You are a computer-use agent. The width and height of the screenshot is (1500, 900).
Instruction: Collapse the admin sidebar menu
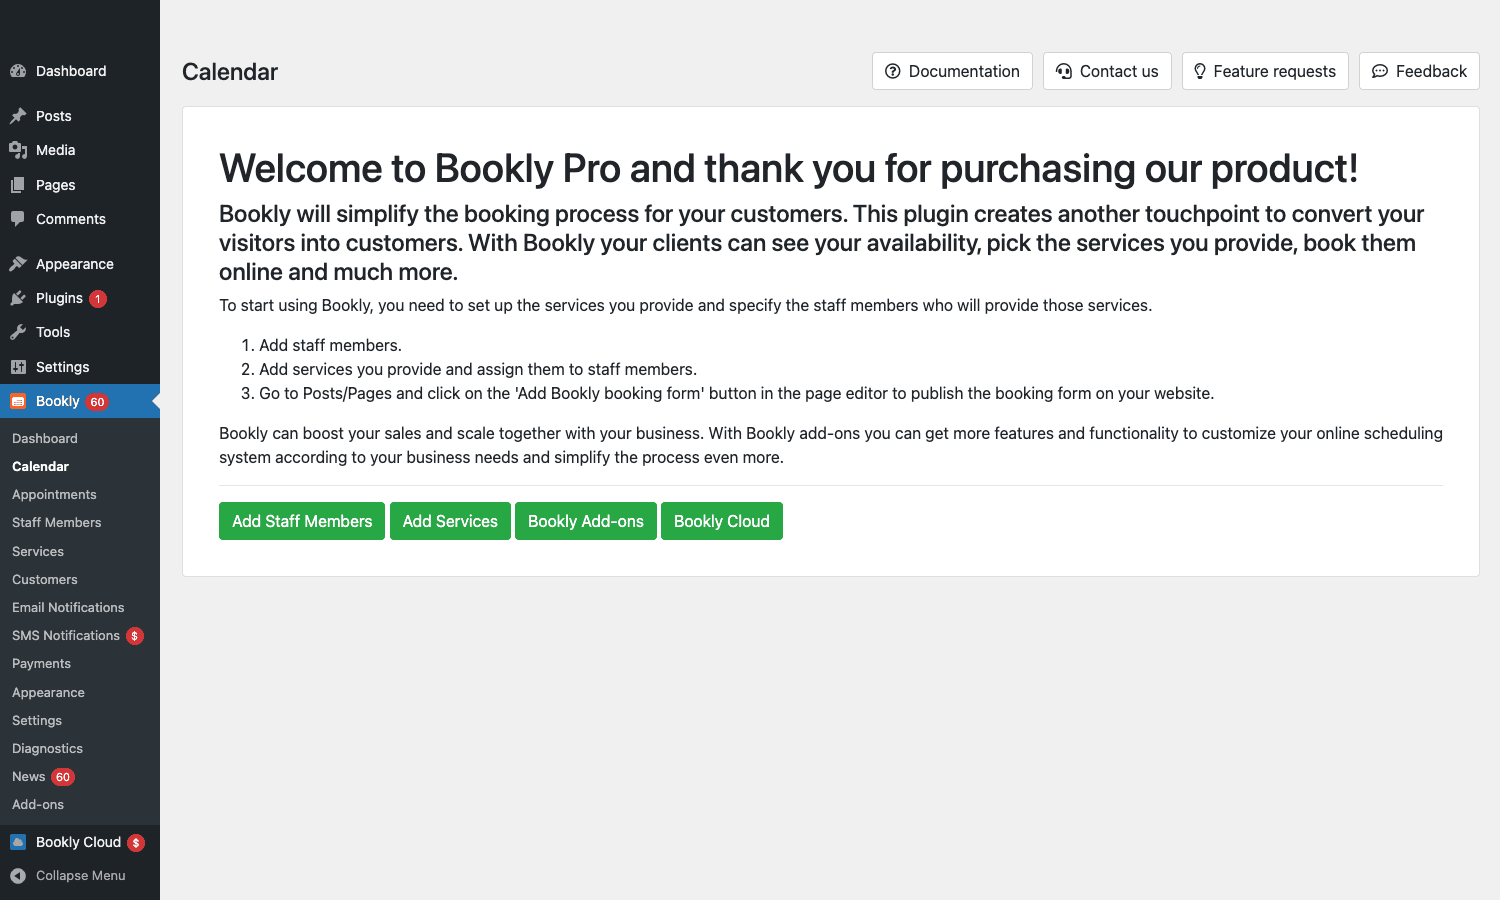click(x=80, y=875)
